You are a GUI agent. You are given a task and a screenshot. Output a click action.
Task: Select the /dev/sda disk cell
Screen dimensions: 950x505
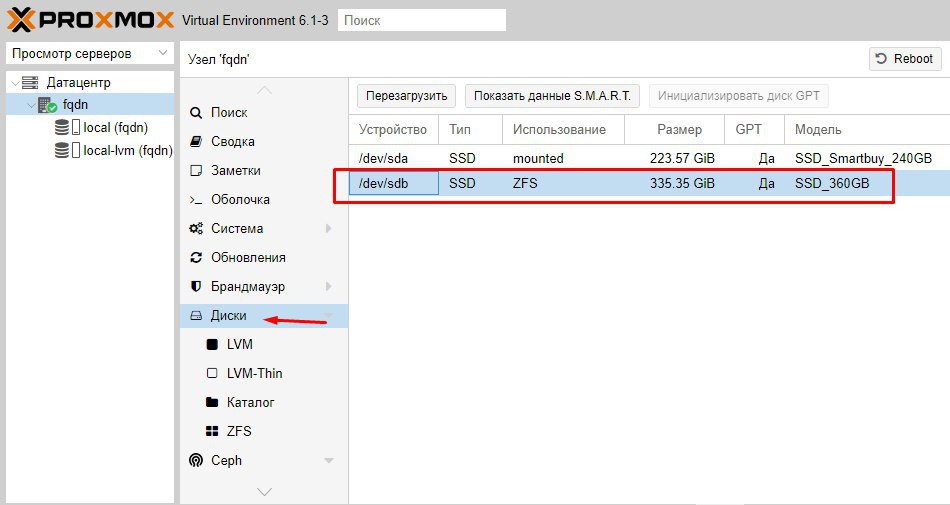pyautogui.click(x=393, y=159)
